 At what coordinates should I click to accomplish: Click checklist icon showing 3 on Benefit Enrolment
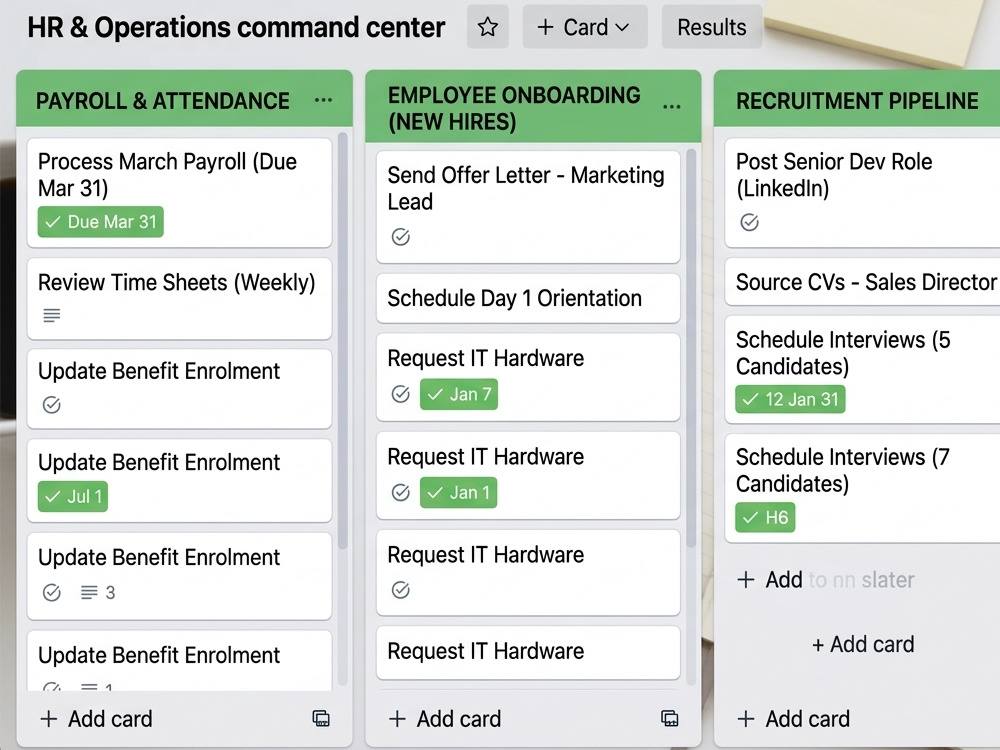click(x=98, y=592)
